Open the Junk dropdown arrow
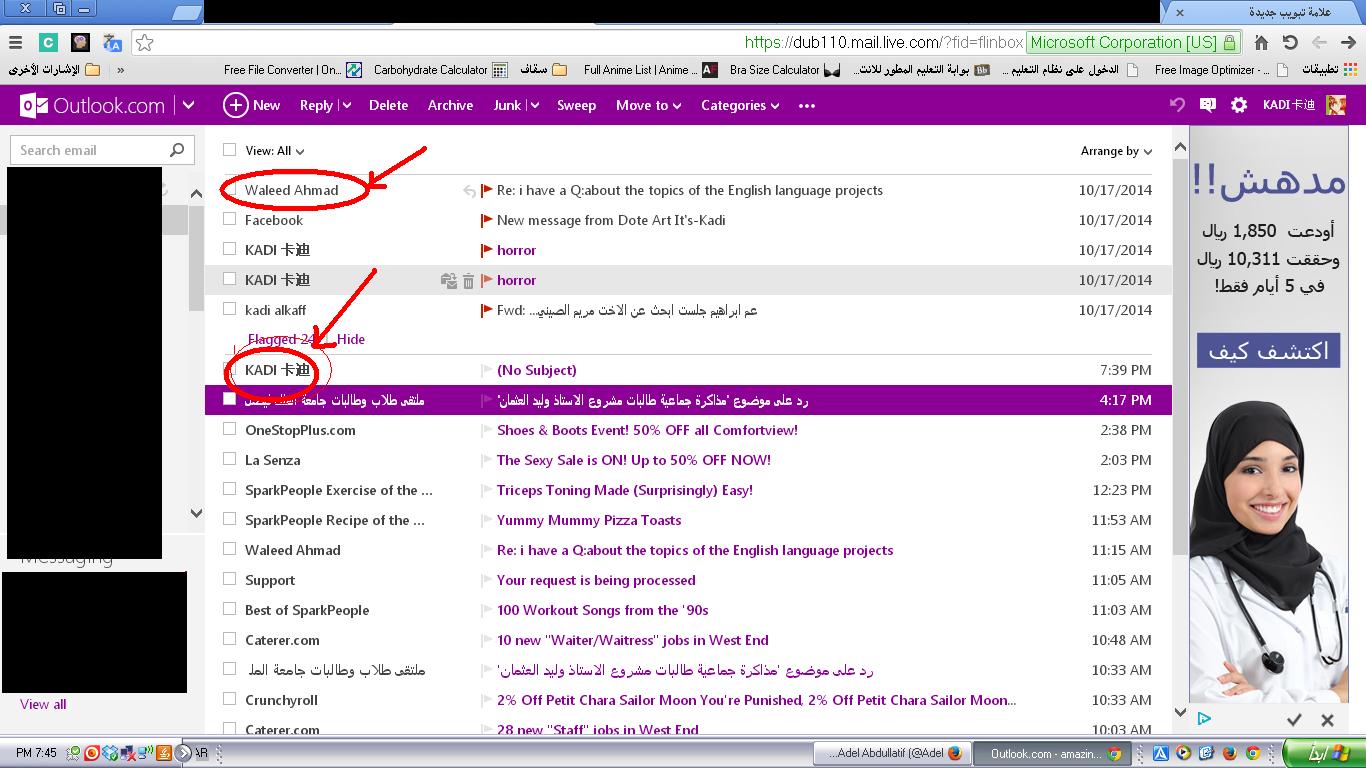 [534, 105]
